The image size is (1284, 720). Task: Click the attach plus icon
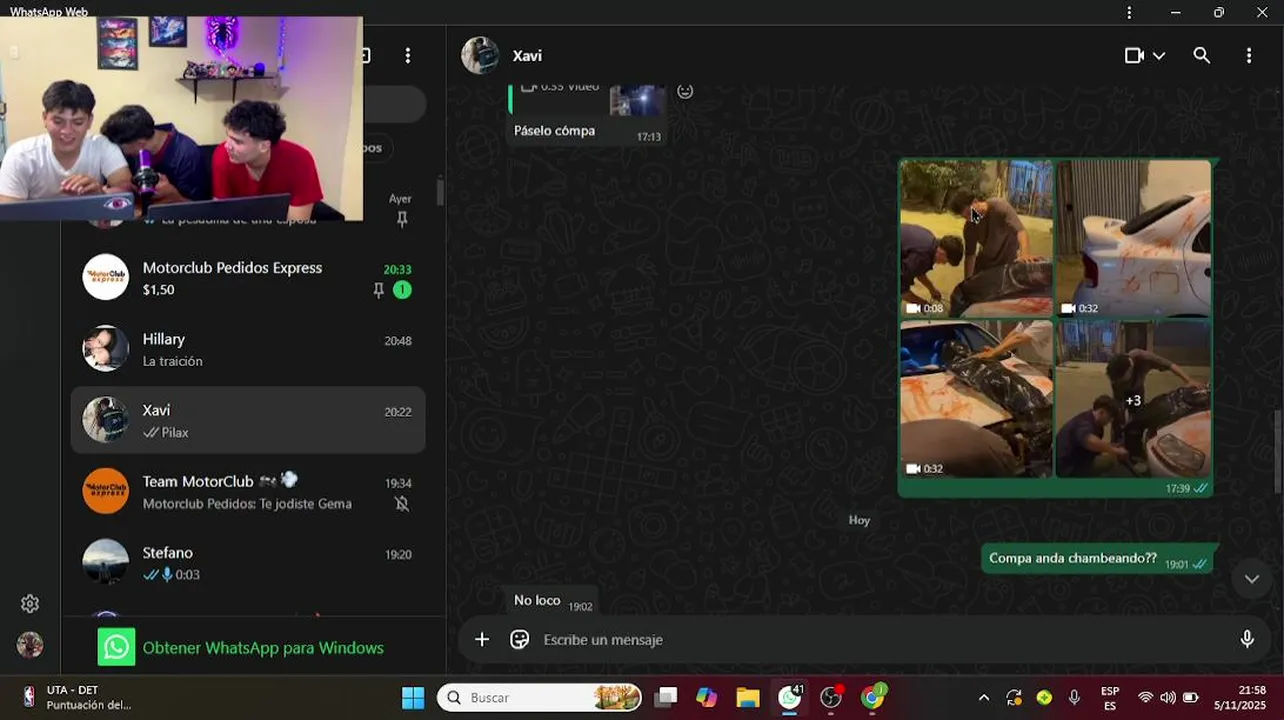click(x=482, y=640)
